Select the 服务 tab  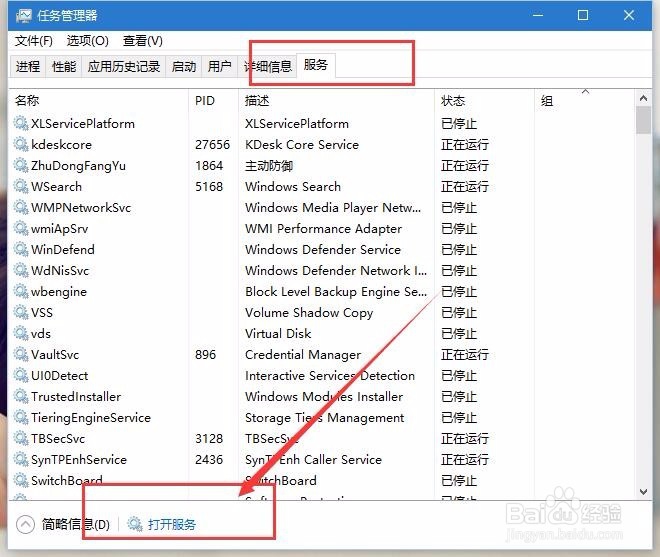pyautogui.click(x=316, y=65)
